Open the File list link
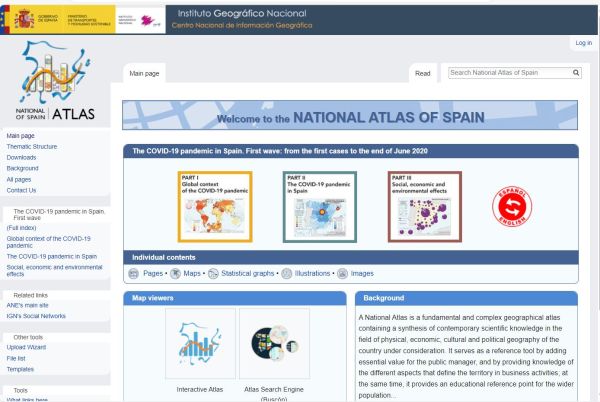Image resolution: width=600 pixels, height=402 pixels. tap(16, 358)
